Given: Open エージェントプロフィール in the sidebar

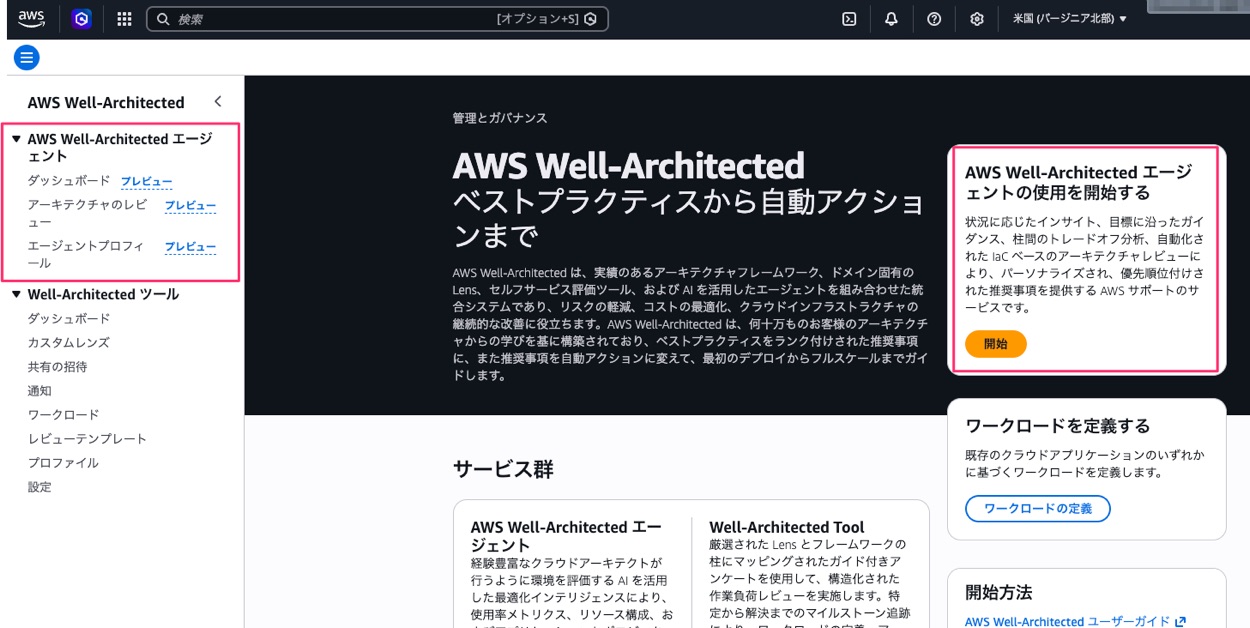Looking at the screenshot, I should click(86, 254).
